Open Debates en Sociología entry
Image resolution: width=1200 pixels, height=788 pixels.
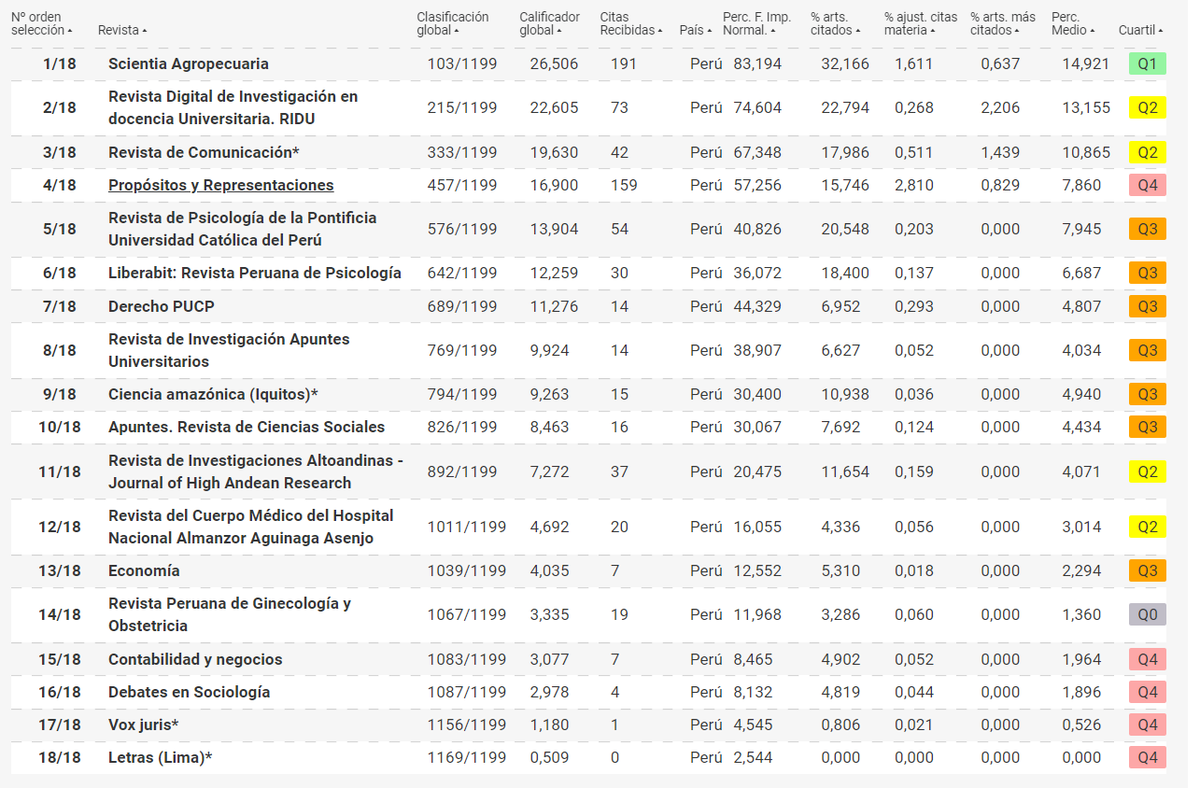coord(189,692)
